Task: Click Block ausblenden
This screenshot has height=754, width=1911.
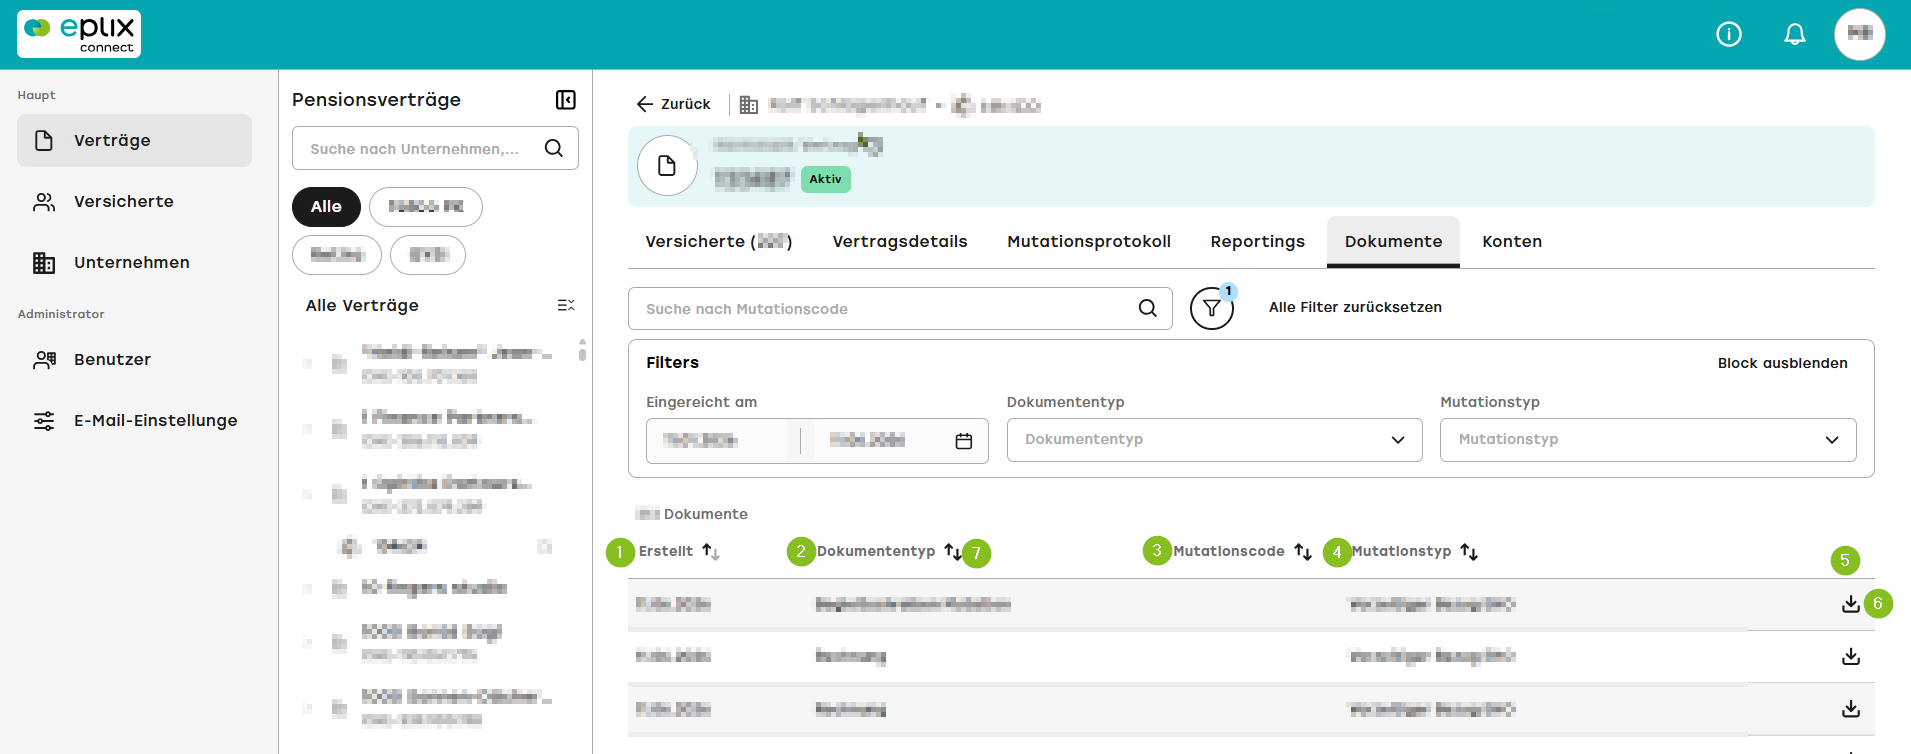Action: coord(1783,363)
